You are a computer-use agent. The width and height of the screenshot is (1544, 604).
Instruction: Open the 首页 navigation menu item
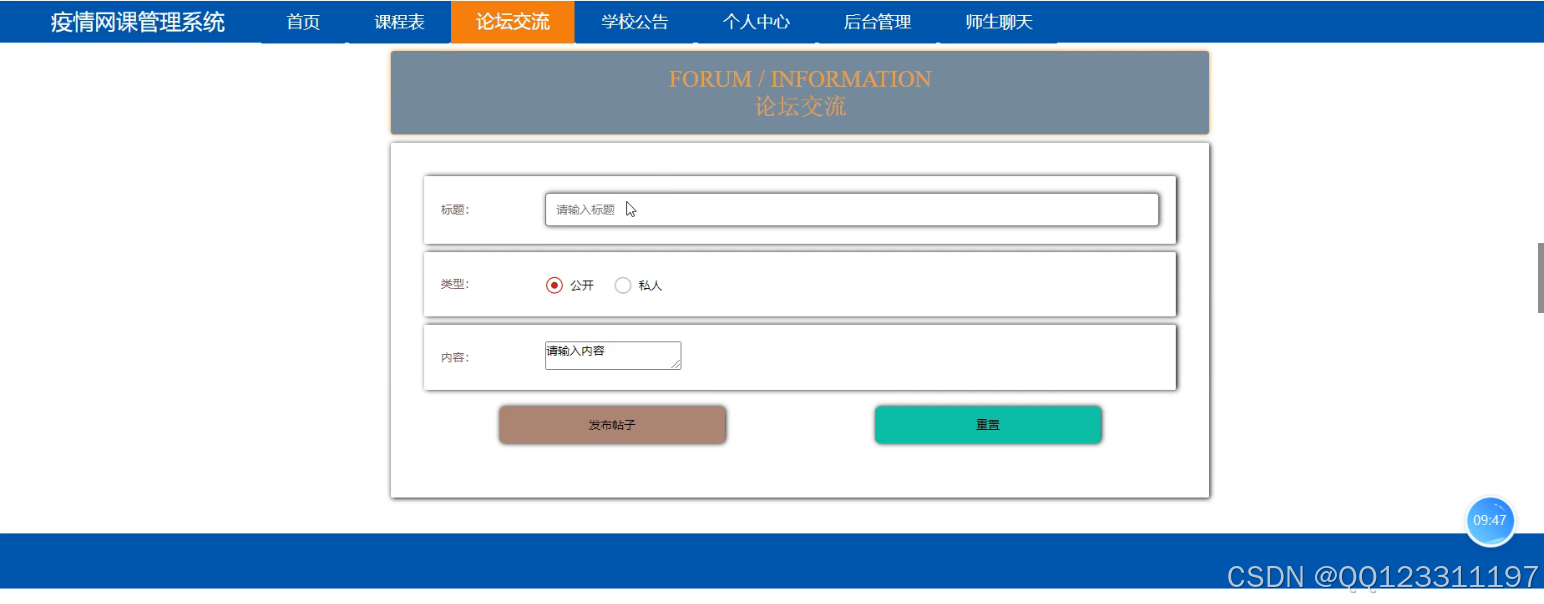(302, 20)
